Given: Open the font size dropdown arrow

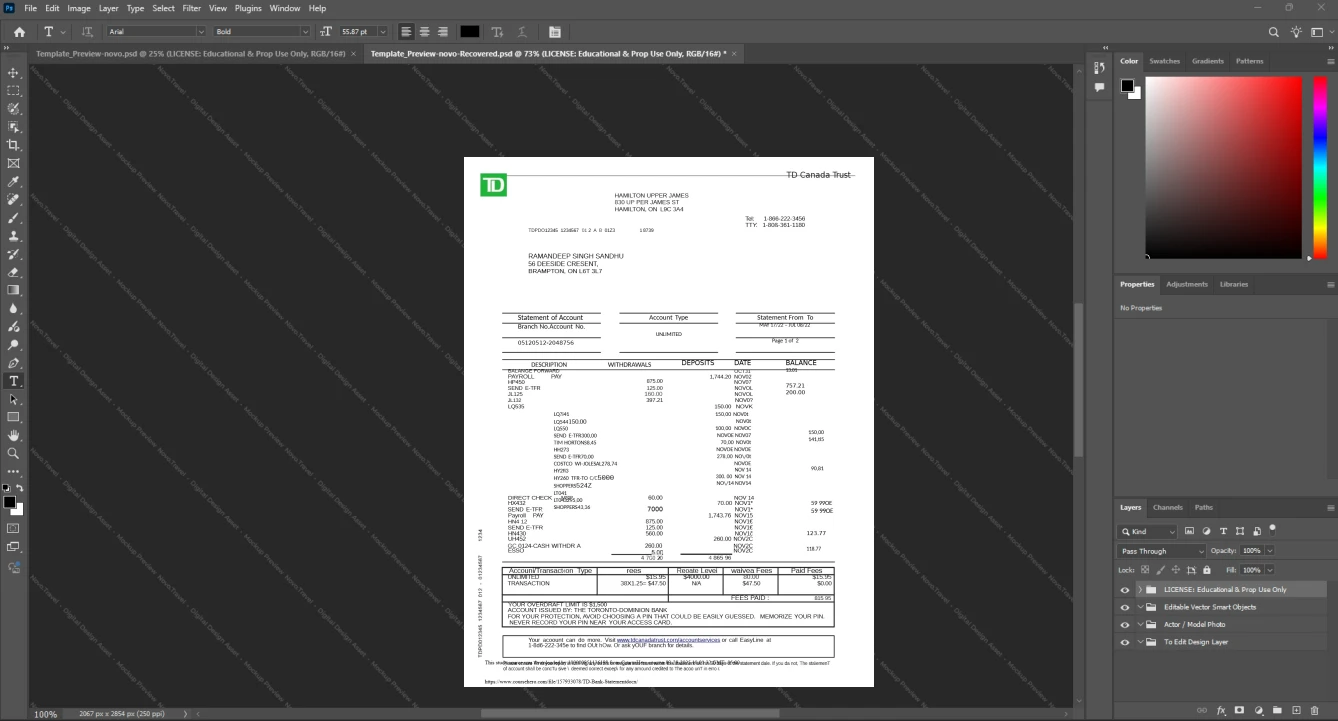Looking at the screenshot, I should click(382, 32).
